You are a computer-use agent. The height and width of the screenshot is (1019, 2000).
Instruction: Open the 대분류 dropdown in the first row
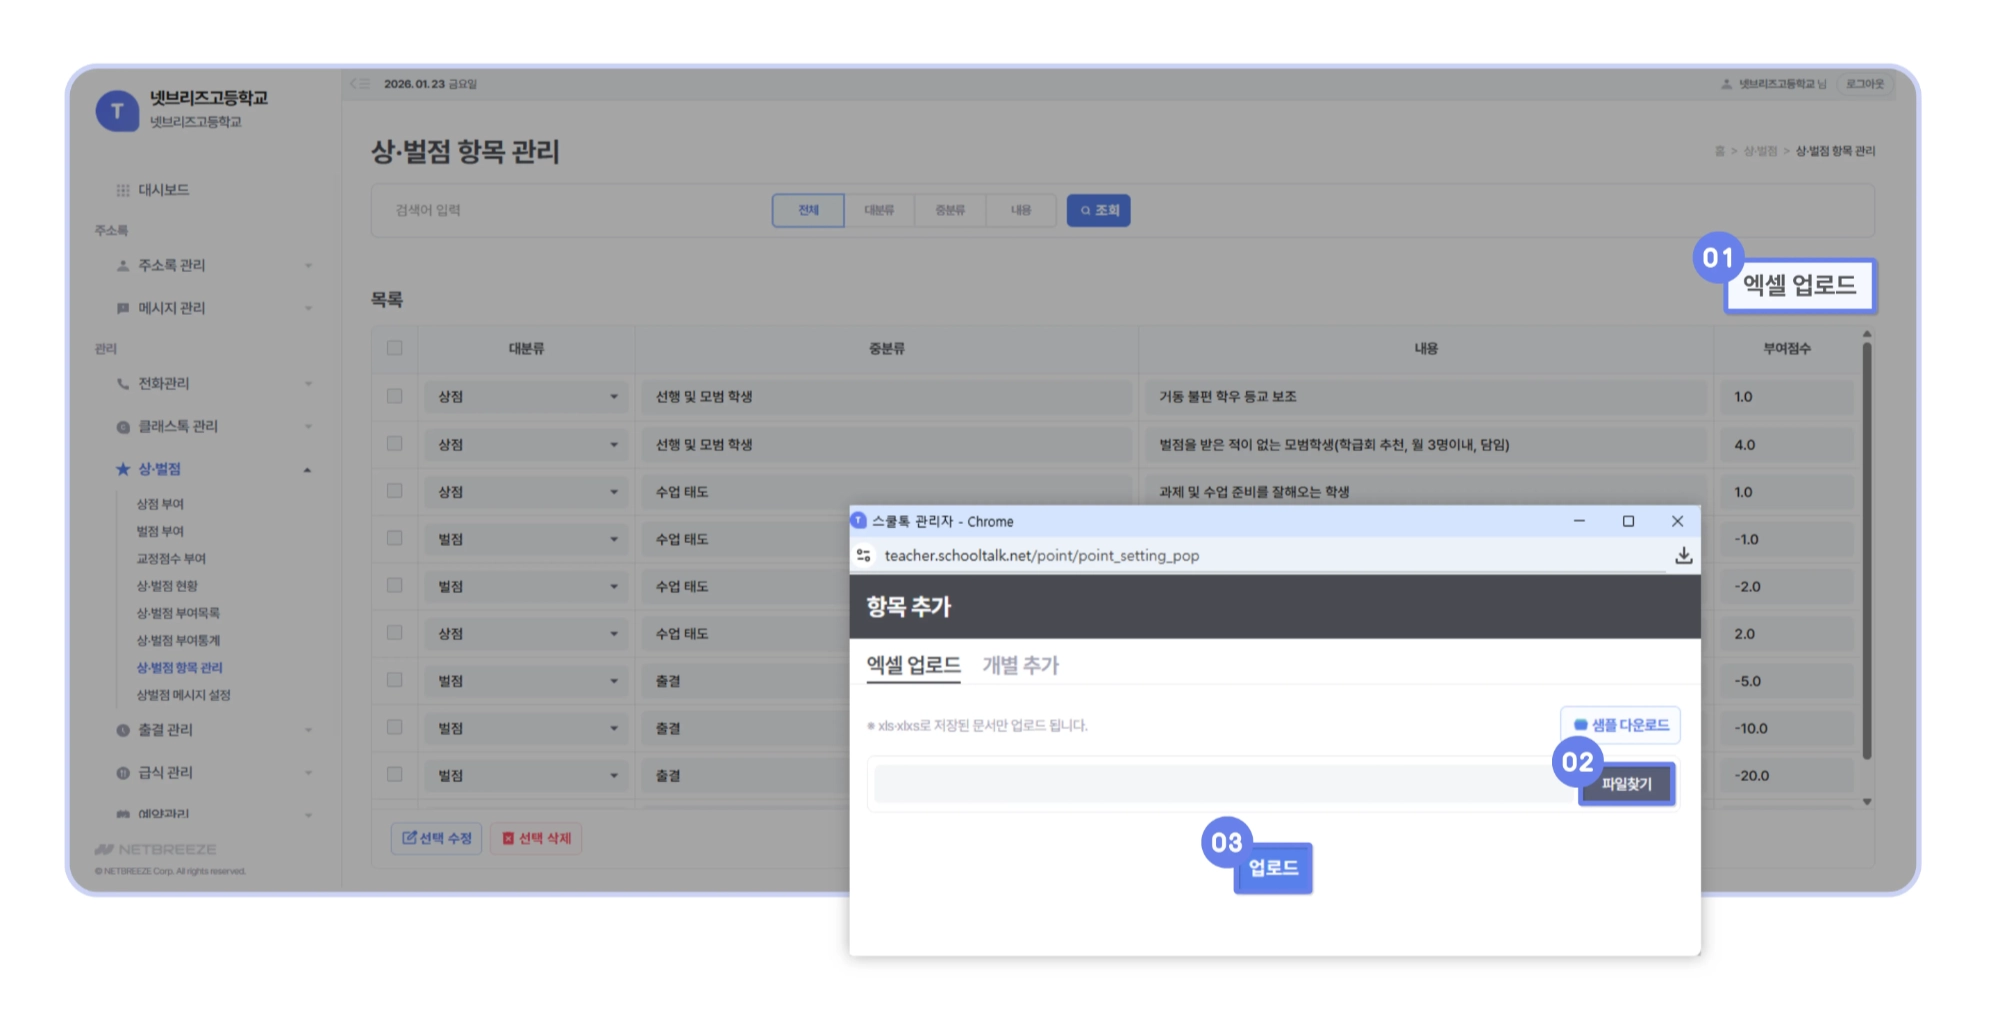[527, 397]
